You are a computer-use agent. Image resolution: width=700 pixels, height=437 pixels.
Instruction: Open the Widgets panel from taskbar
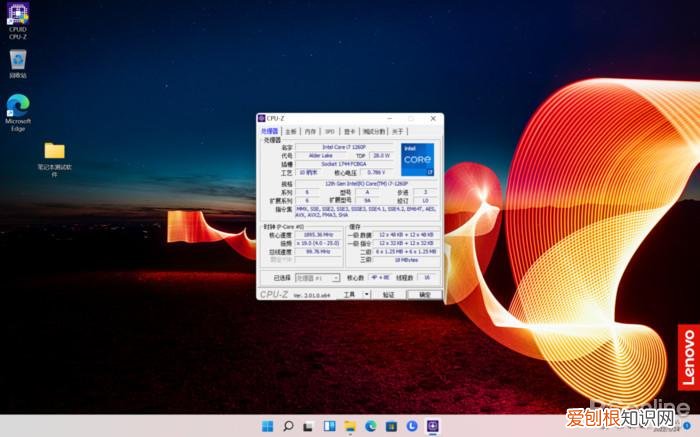click(329, 426)
